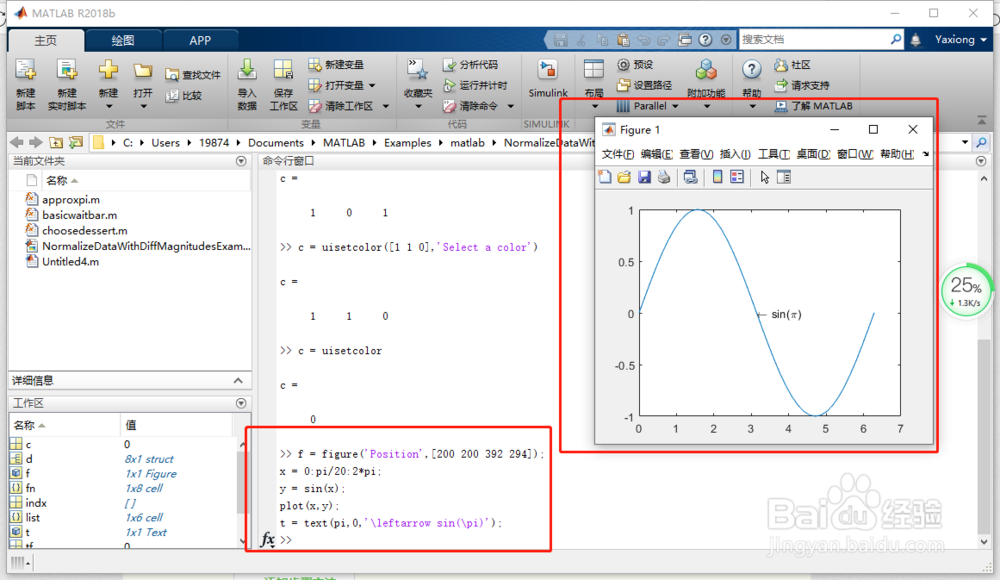This screenshot has width=1000, height=580.
Task: Go up one folder level icon
Action: (x=56, y=142)
